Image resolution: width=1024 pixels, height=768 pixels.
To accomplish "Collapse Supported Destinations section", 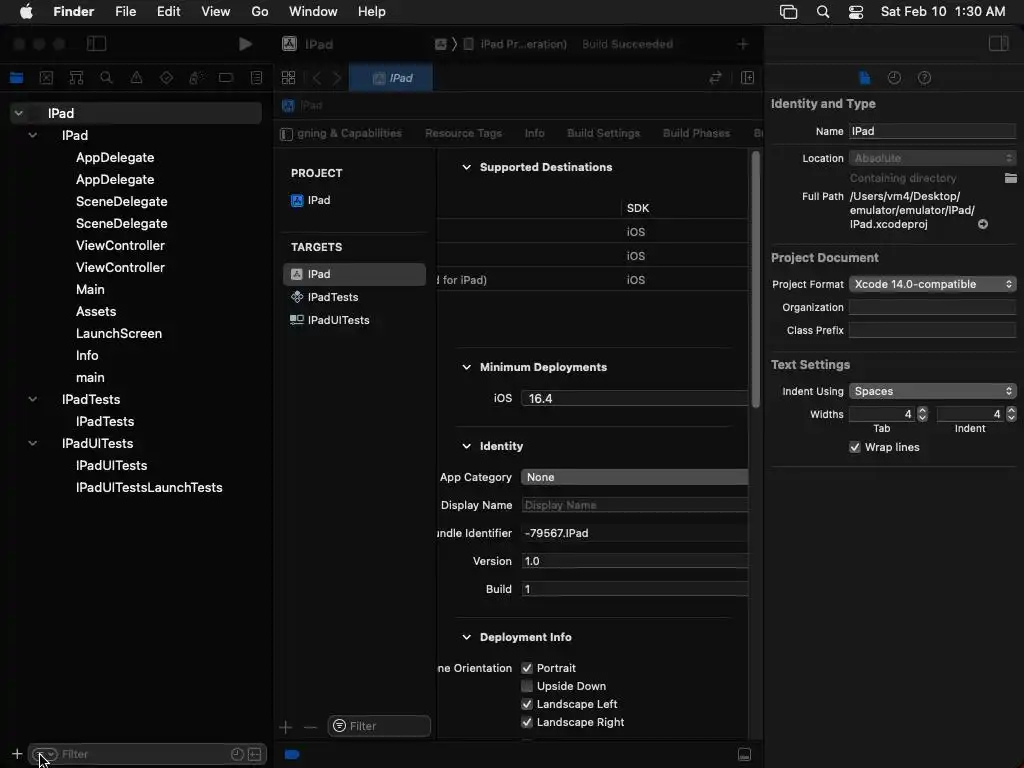I will (466, 167).
